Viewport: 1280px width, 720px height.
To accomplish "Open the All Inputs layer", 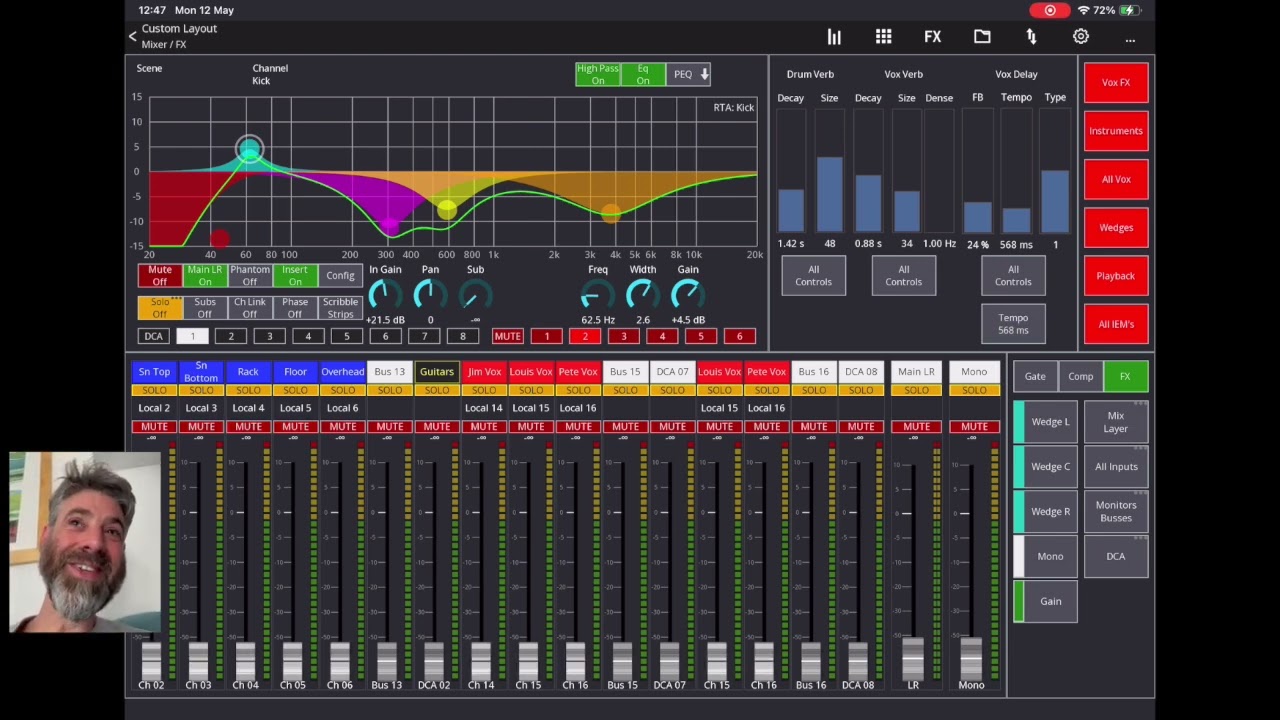I will [x=1116, y=467].
